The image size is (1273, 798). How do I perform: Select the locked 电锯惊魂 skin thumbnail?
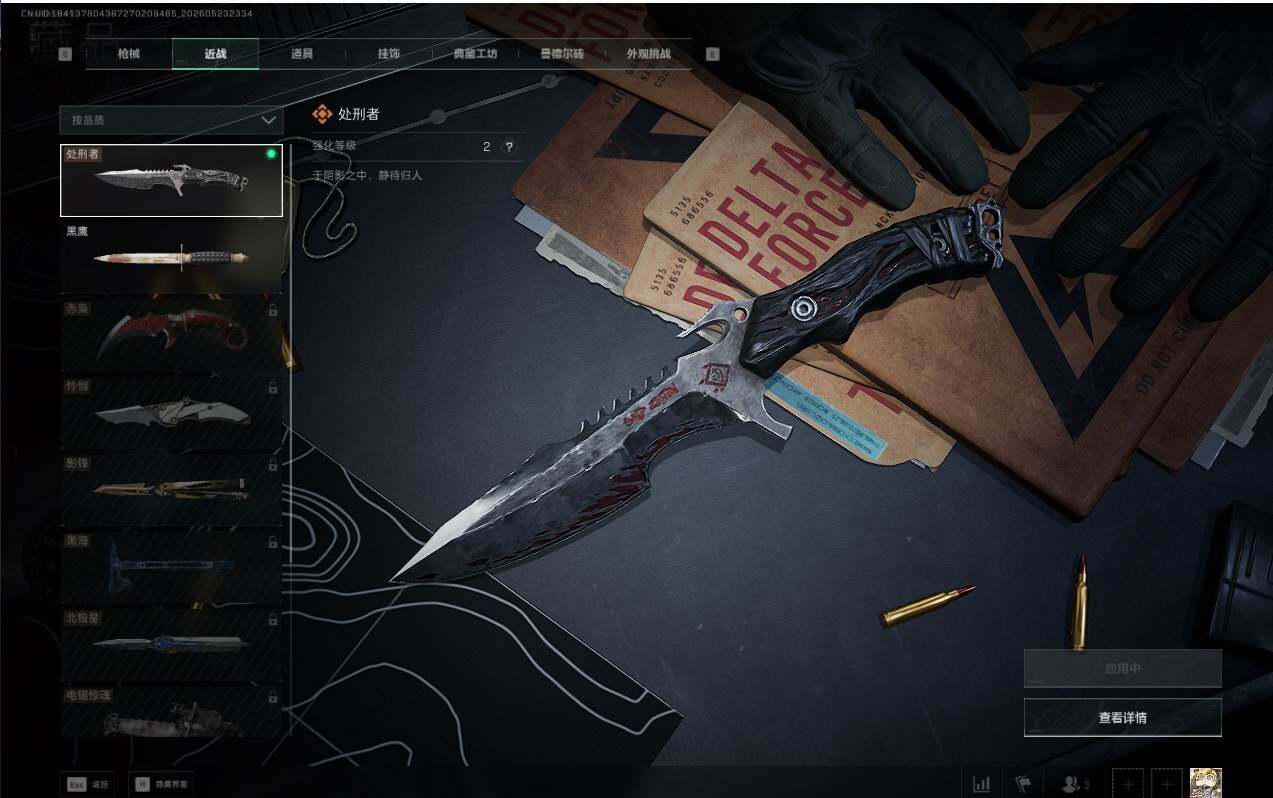click(171, 712)
